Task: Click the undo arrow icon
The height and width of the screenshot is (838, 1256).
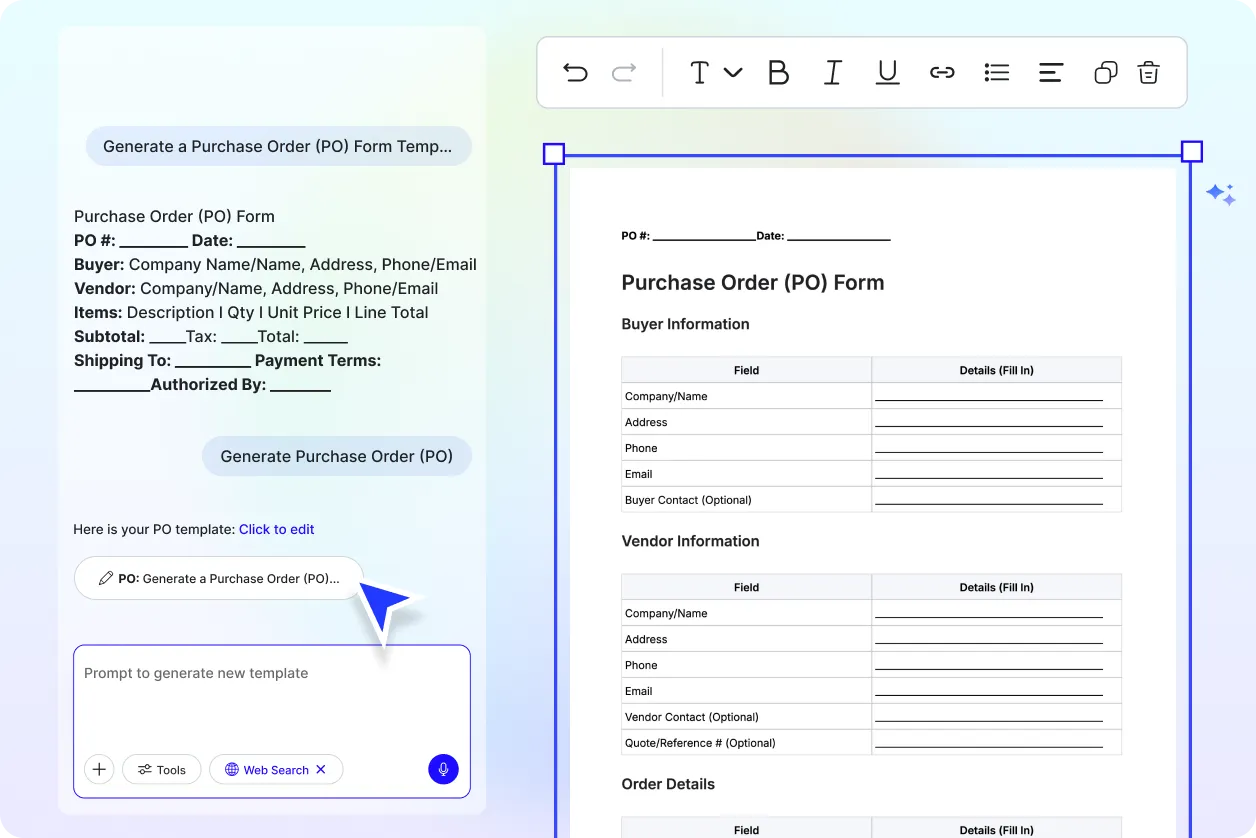Action: click(x=575, y=72)
